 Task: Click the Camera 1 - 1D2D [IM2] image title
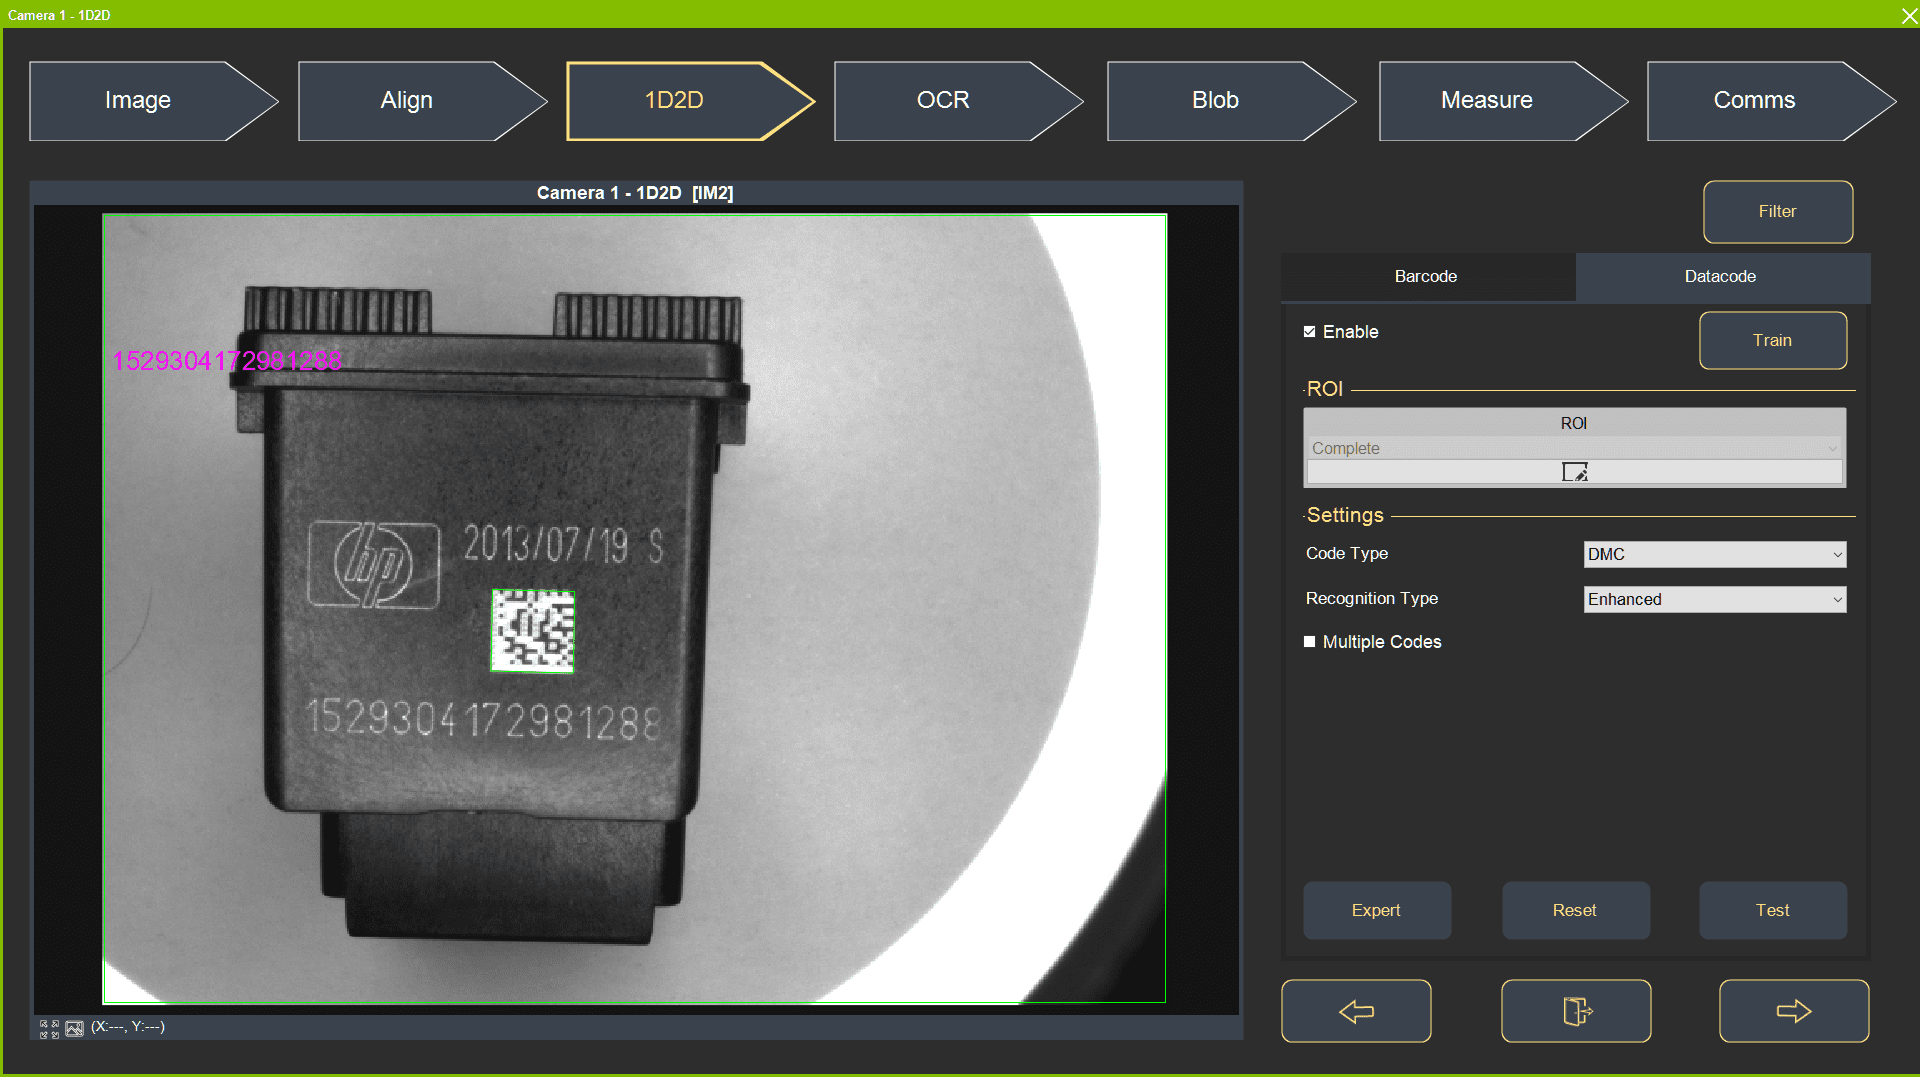(x=635, y=193)
